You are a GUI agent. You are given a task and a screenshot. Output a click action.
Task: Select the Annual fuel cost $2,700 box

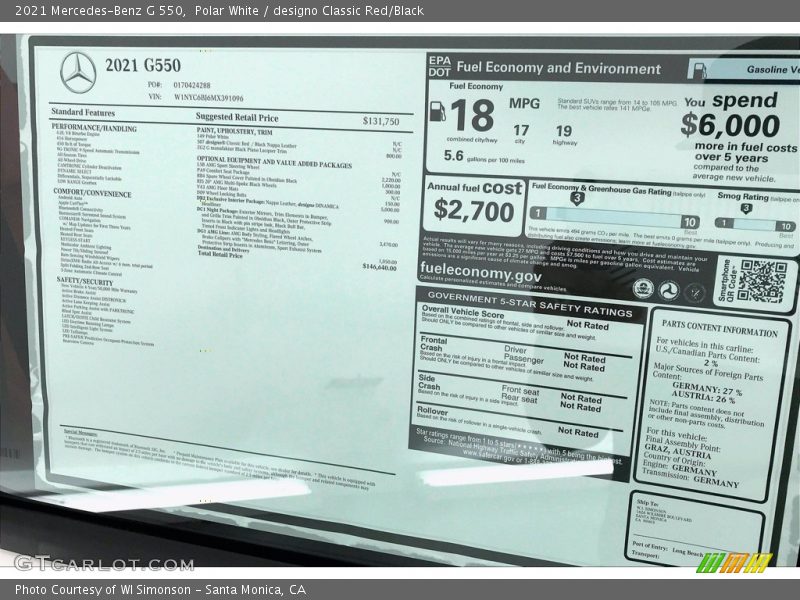[474, 206]
